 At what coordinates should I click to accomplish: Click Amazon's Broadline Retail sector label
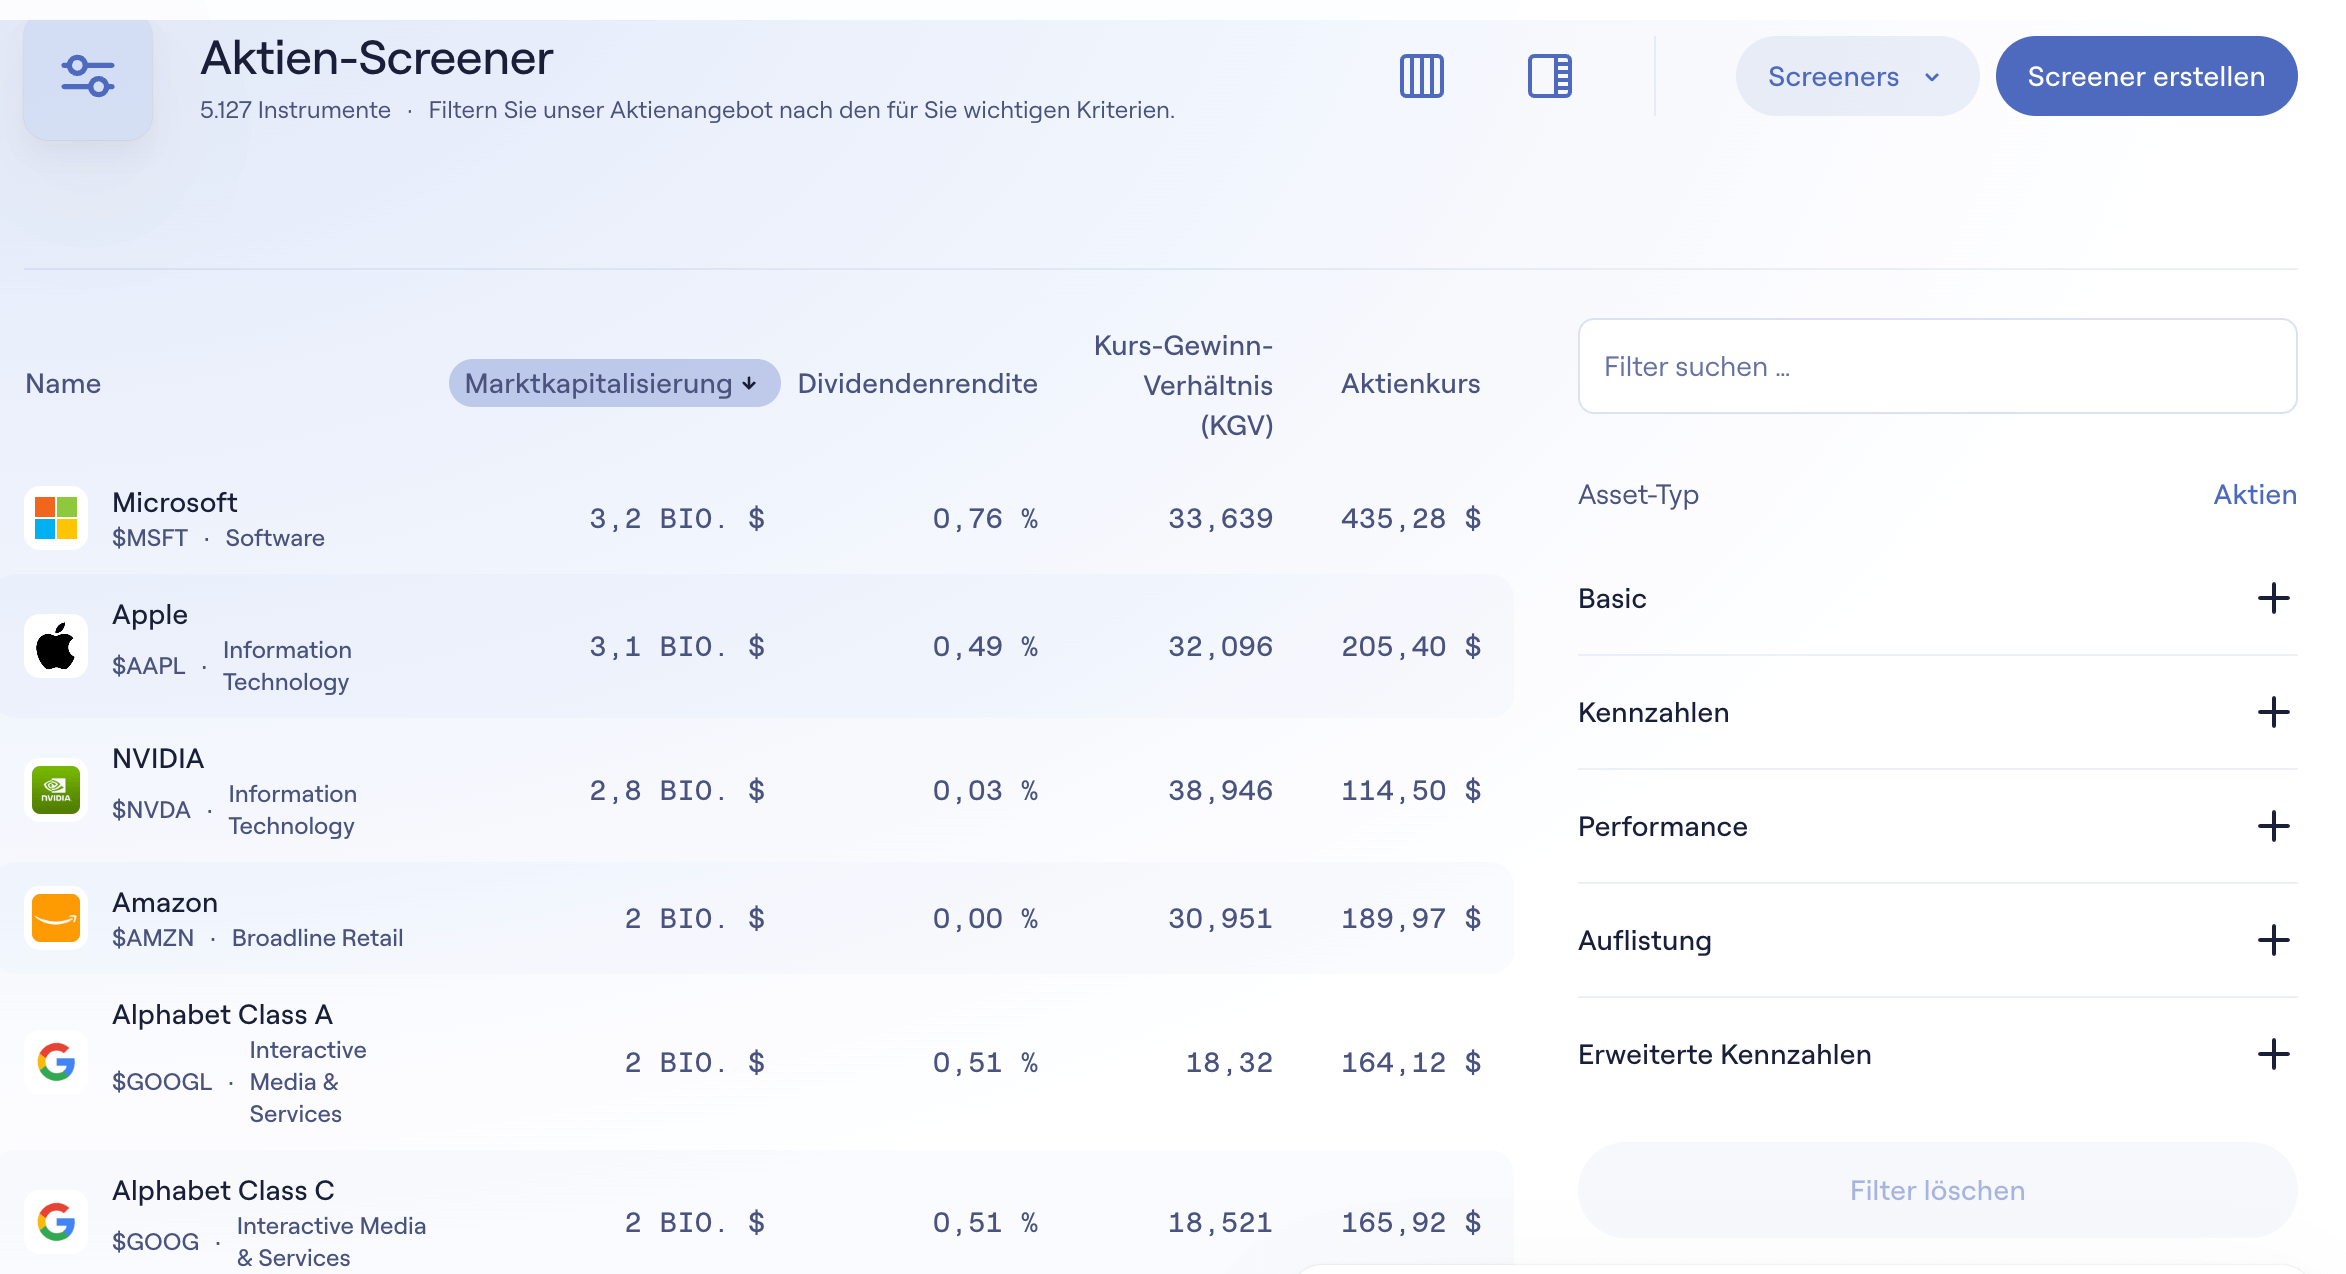pos(318,938)
